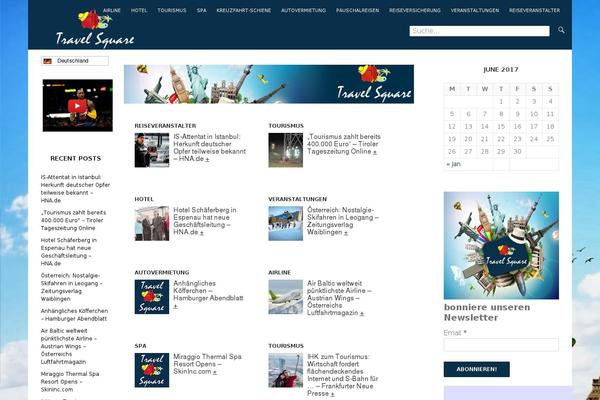The height and width of the screenshot is (400, 600).
Task: Focus the Suche search field
Action: click(479, 31)
